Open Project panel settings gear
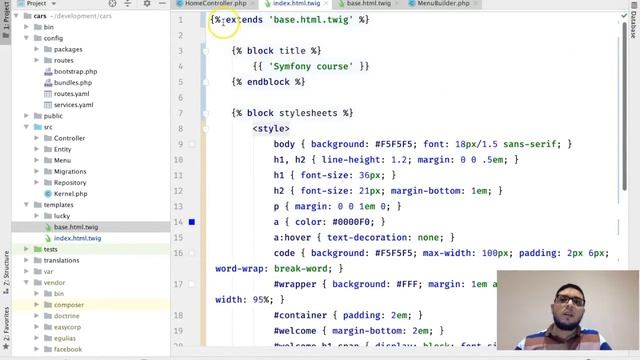The height and width of the screenshot is (360, 640). [147, 3]
